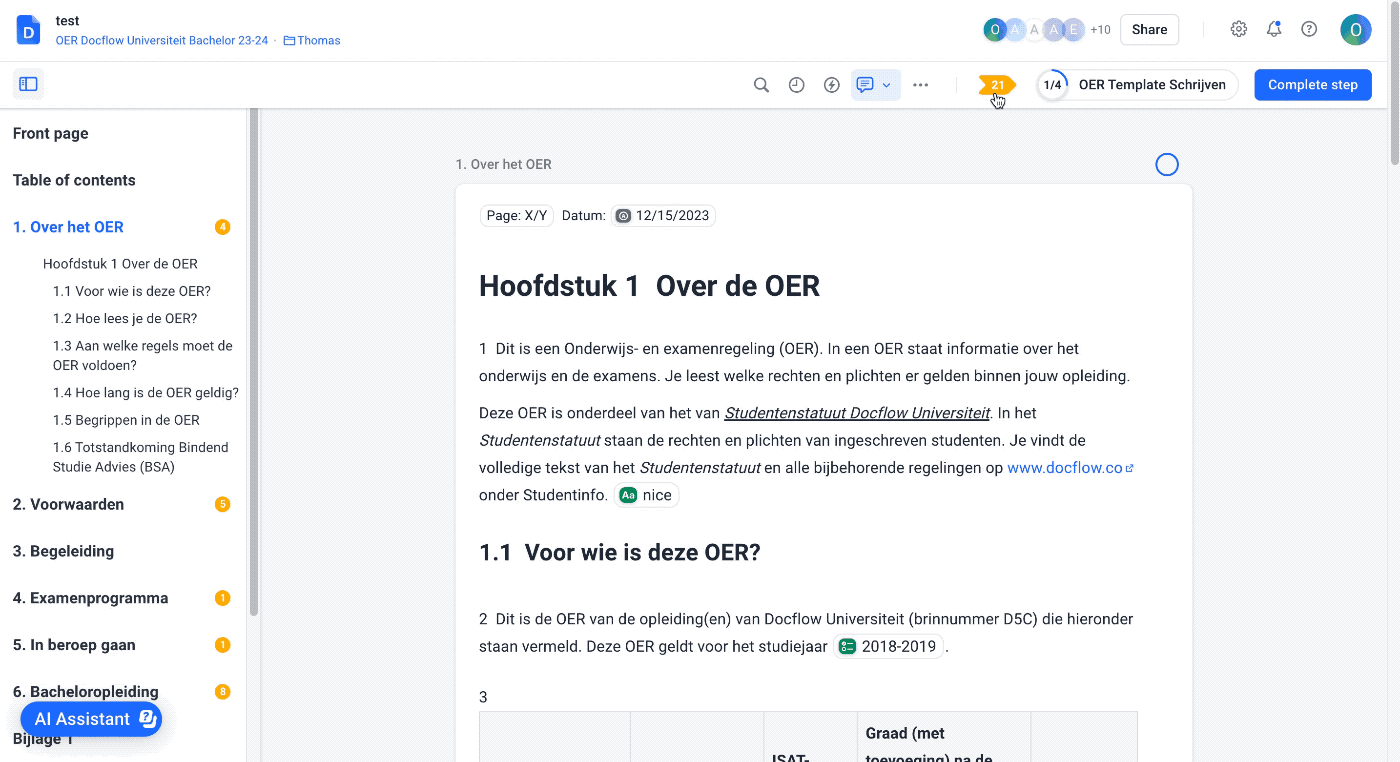Click the lightning bolt automation icon
The image size is (1400, 762).
[831, 85]
